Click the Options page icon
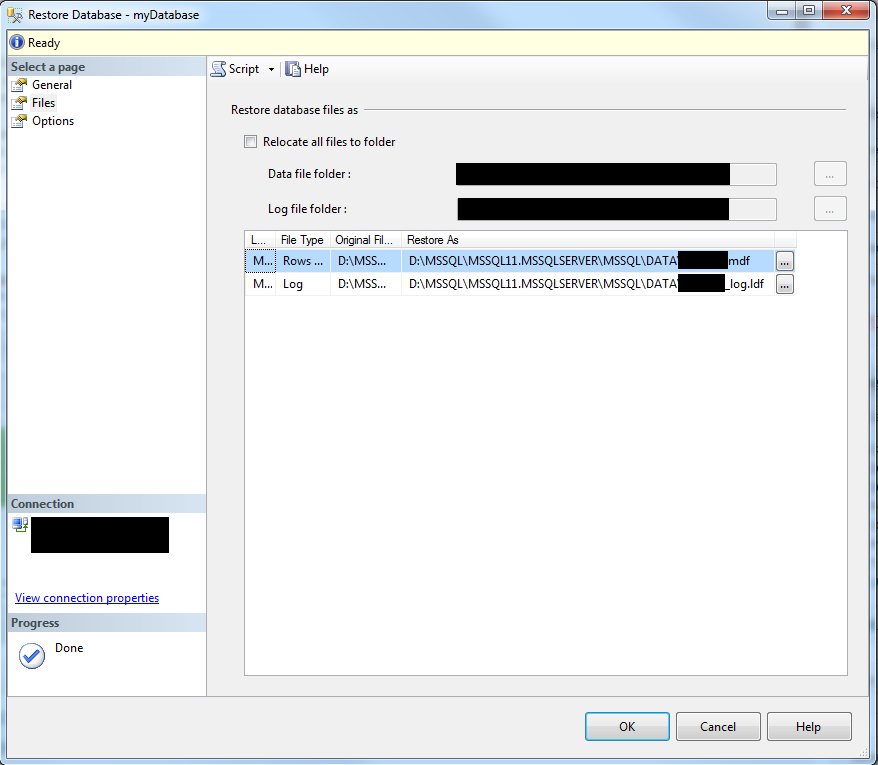Viewport: 878px width, 765px height. coord(19,121)
